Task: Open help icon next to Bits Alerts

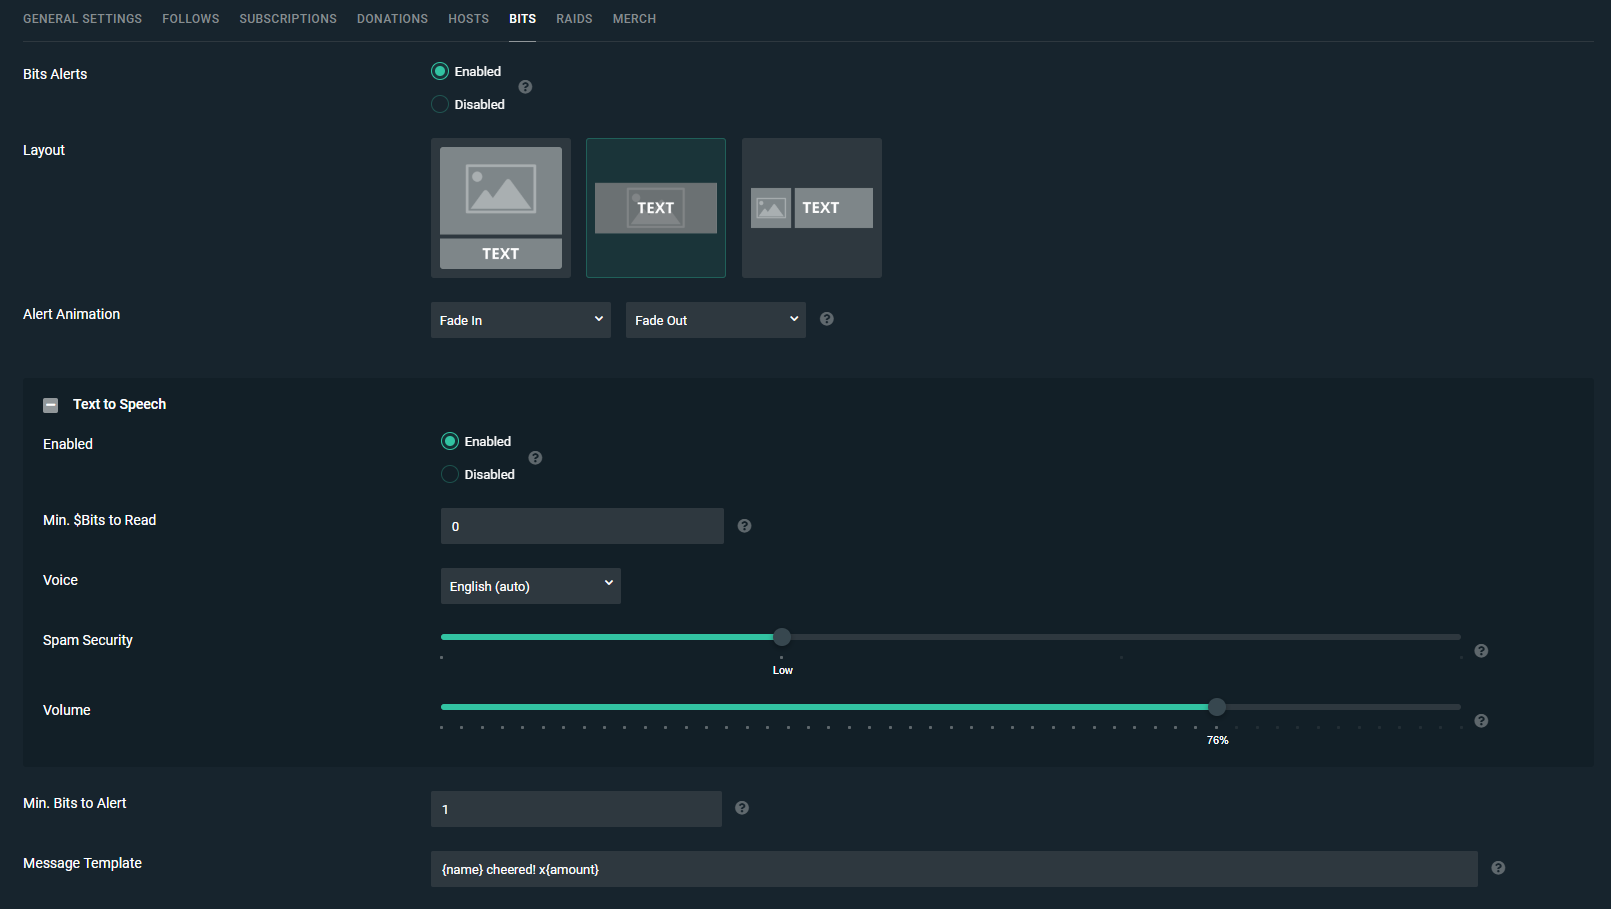Action: point(525,87)
